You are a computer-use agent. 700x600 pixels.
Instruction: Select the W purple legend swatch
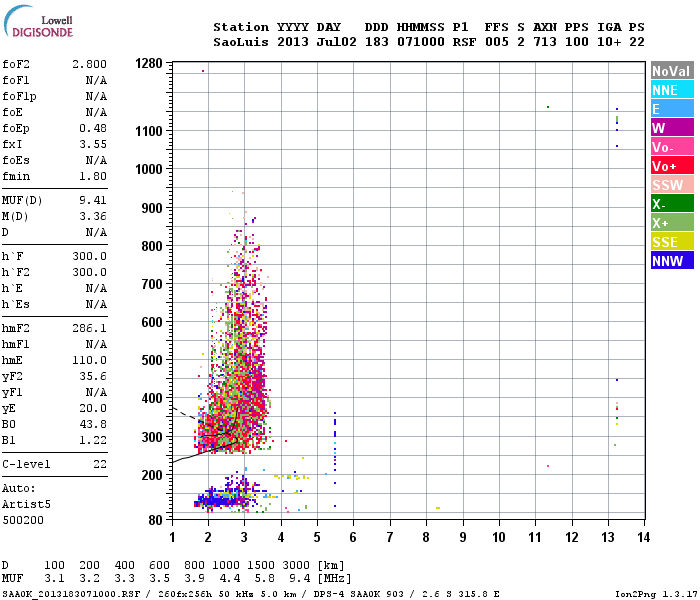(x=672, y=128)
